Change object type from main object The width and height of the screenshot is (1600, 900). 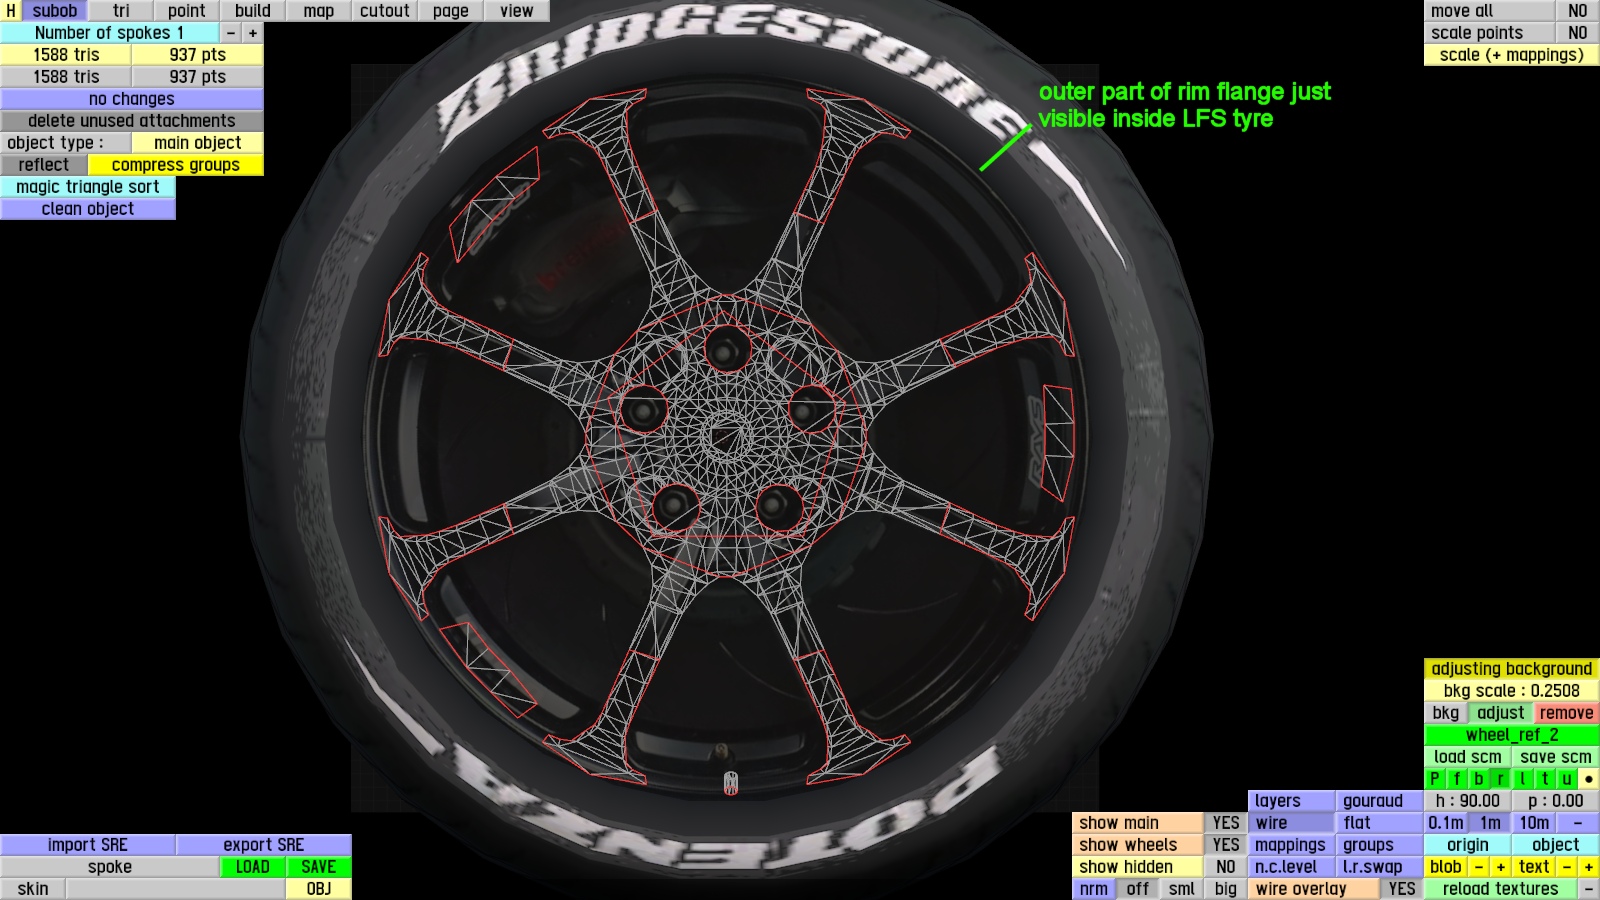click(x=198, y=143)
